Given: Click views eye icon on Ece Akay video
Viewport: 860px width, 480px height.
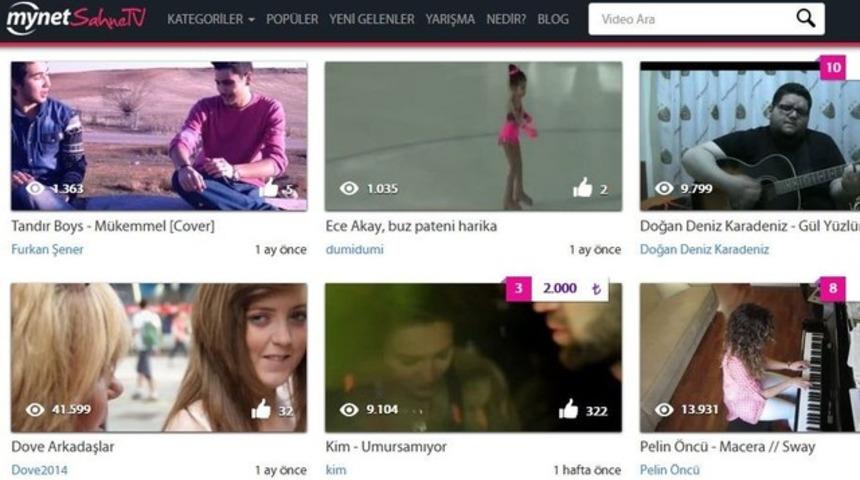Looking at the screenshot, I should click(x=349, y=188).
